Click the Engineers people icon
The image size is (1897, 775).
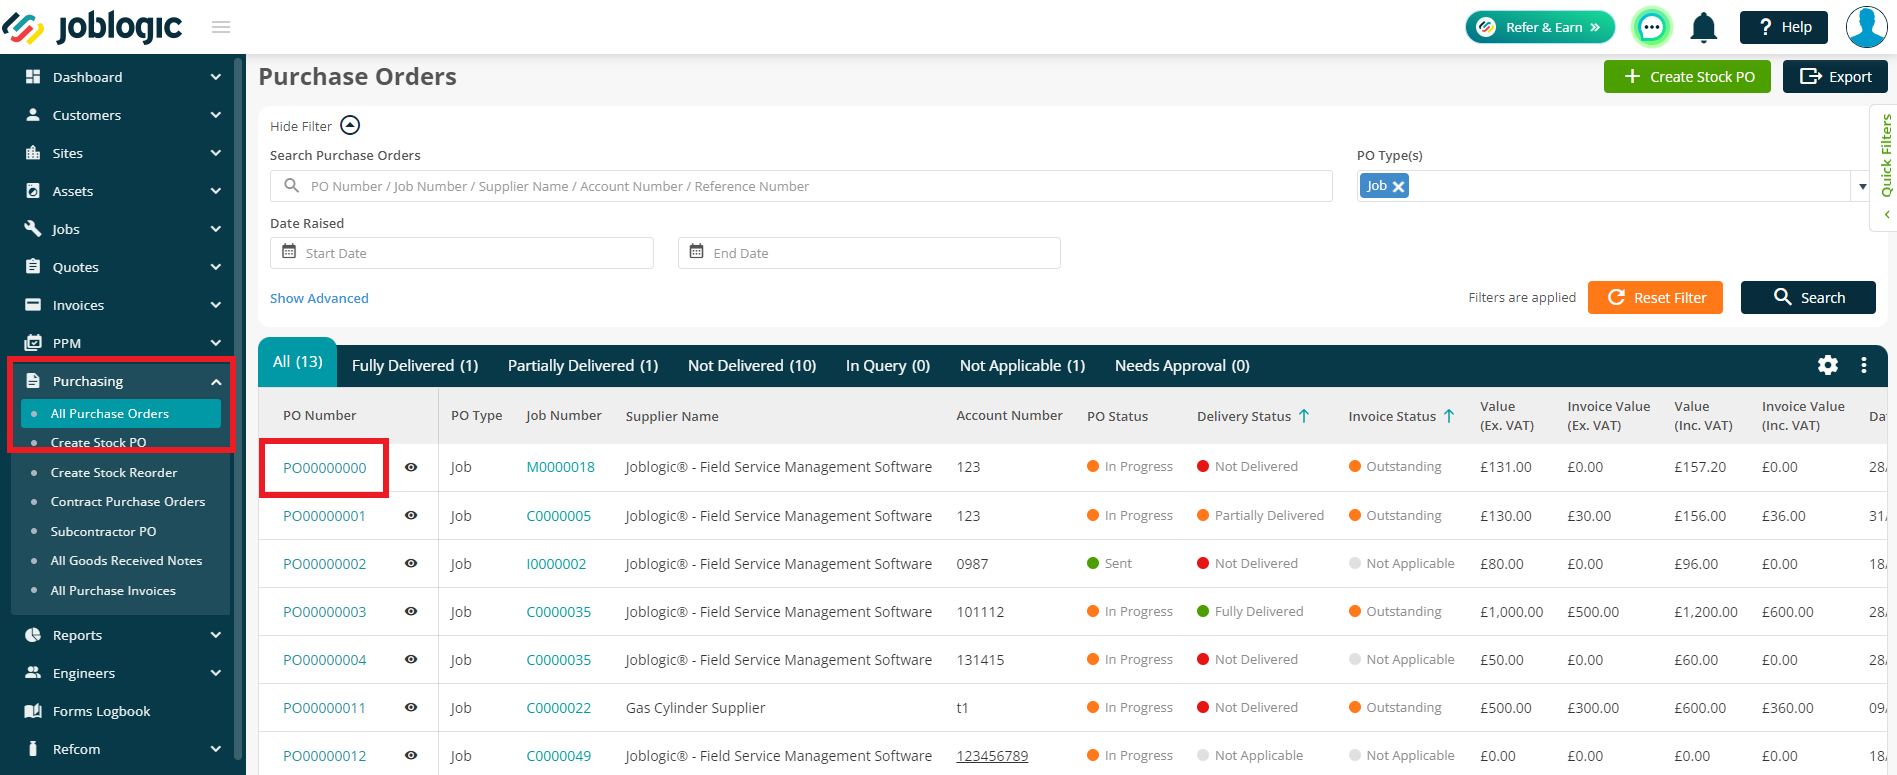(33, 673)
